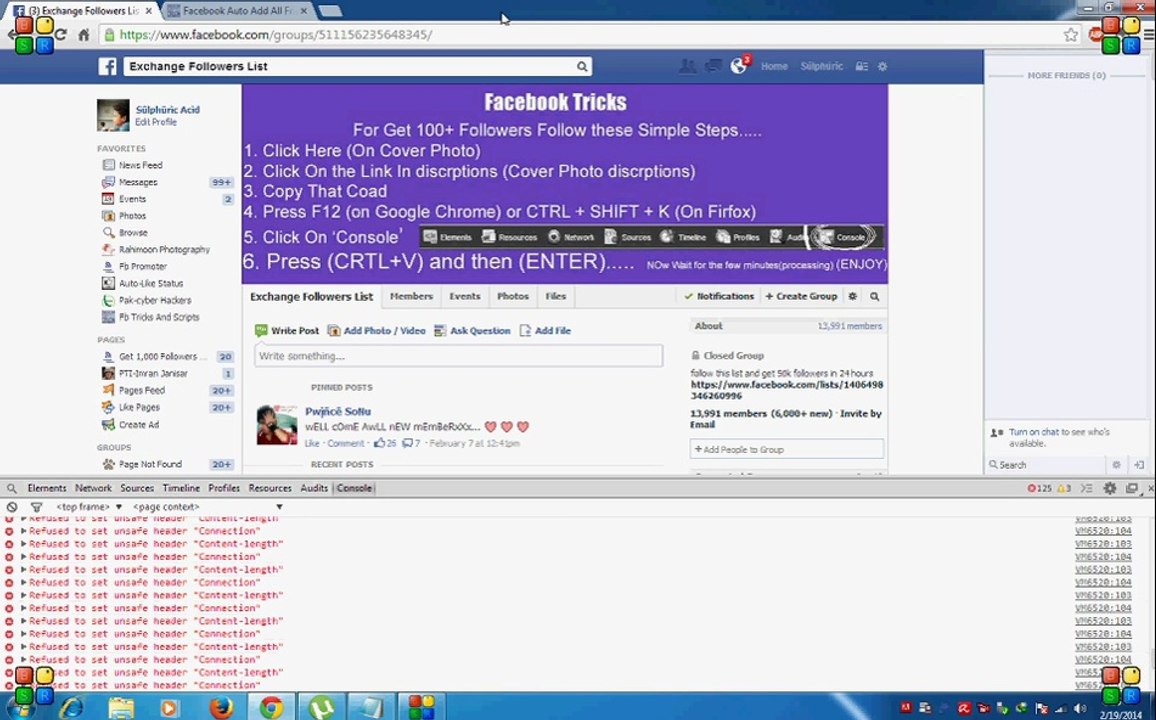Open Messages in left sidebar

point(138,182)
